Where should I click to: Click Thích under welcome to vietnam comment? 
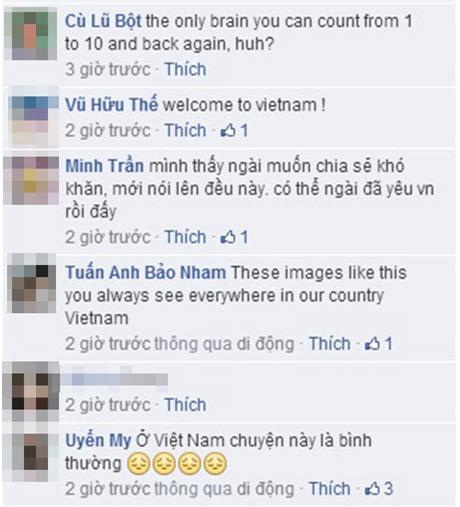[x=186, y=130]
